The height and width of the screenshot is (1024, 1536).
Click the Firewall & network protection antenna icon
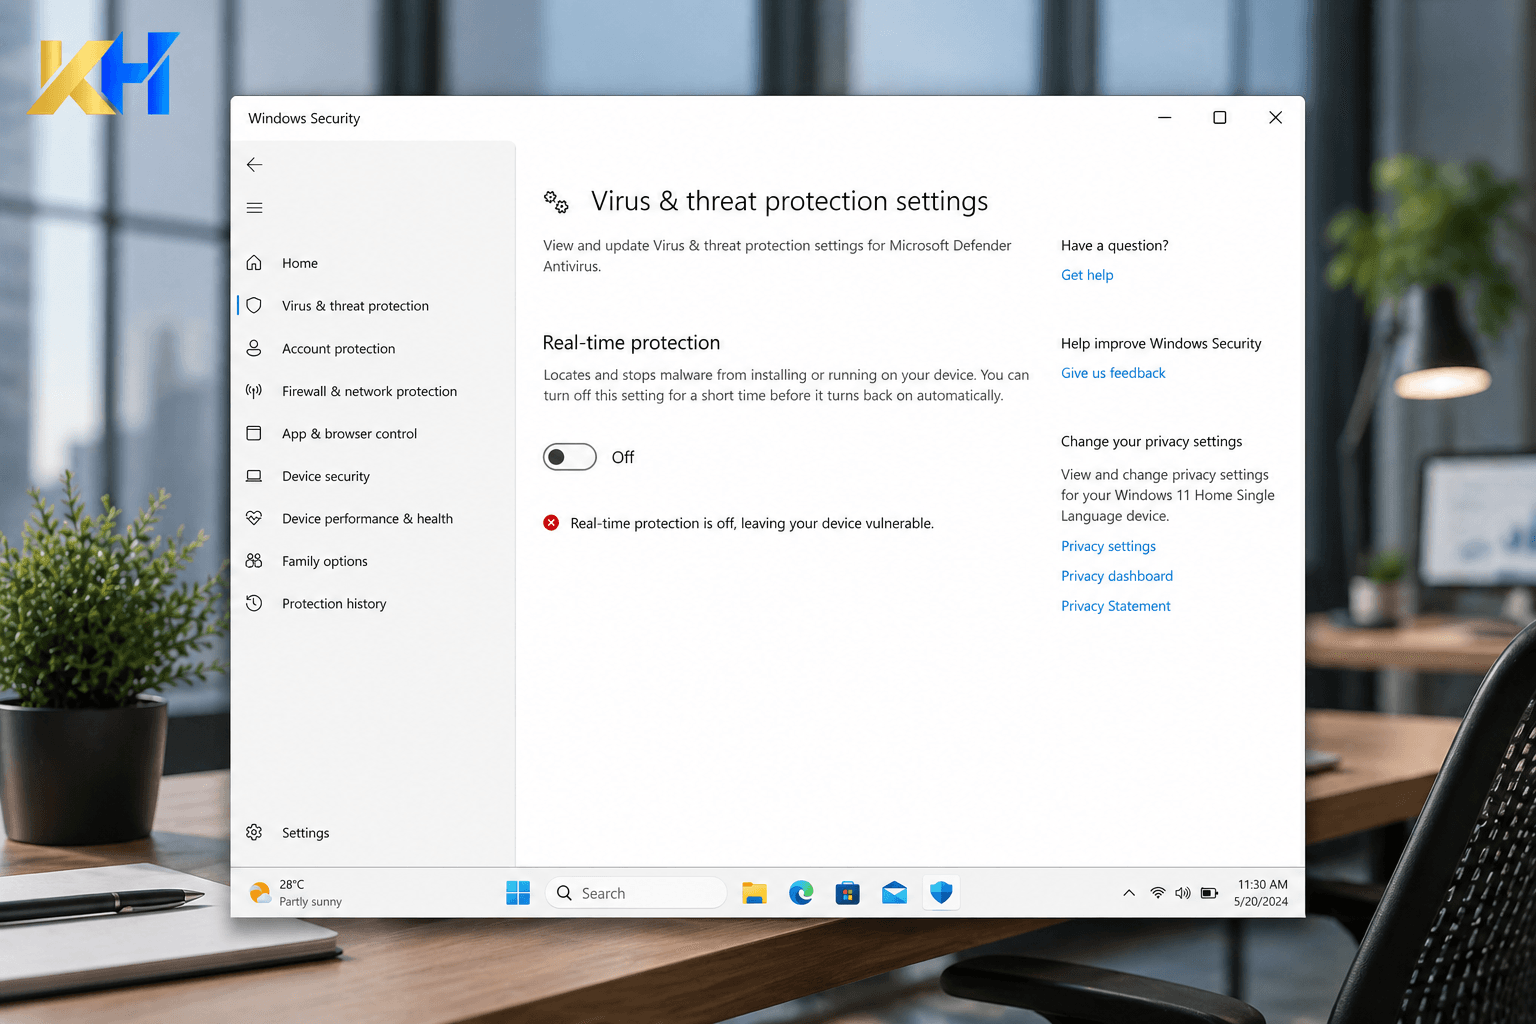click(x=254, y=391)
